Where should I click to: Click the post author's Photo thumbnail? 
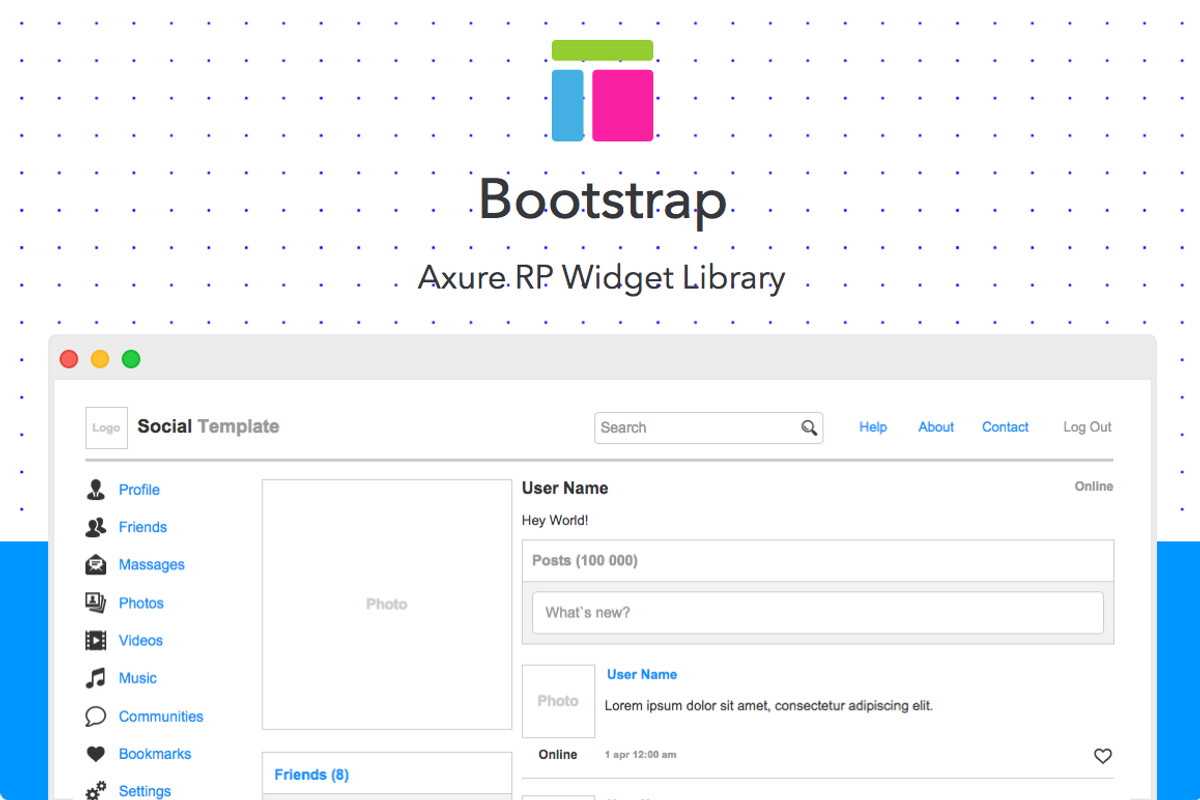pos(558,701)
